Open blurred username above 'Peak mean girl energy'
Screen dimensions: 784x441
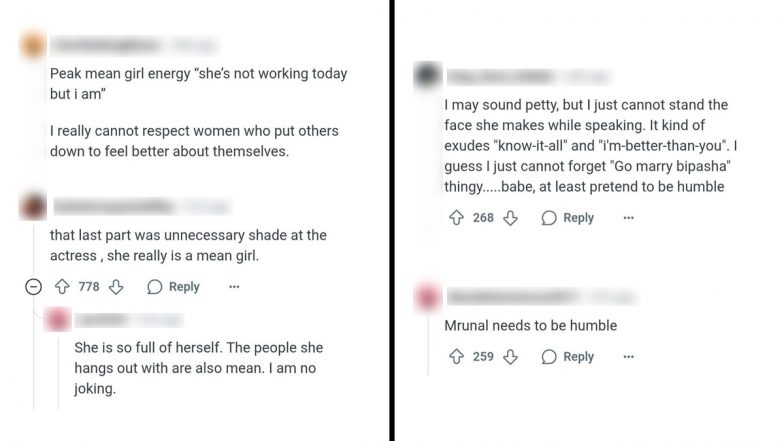coord(104,45)
